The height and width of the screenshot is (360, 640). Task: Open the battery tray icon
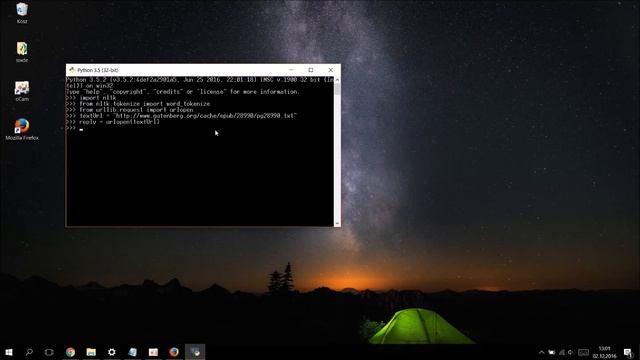tap(552, 352)
